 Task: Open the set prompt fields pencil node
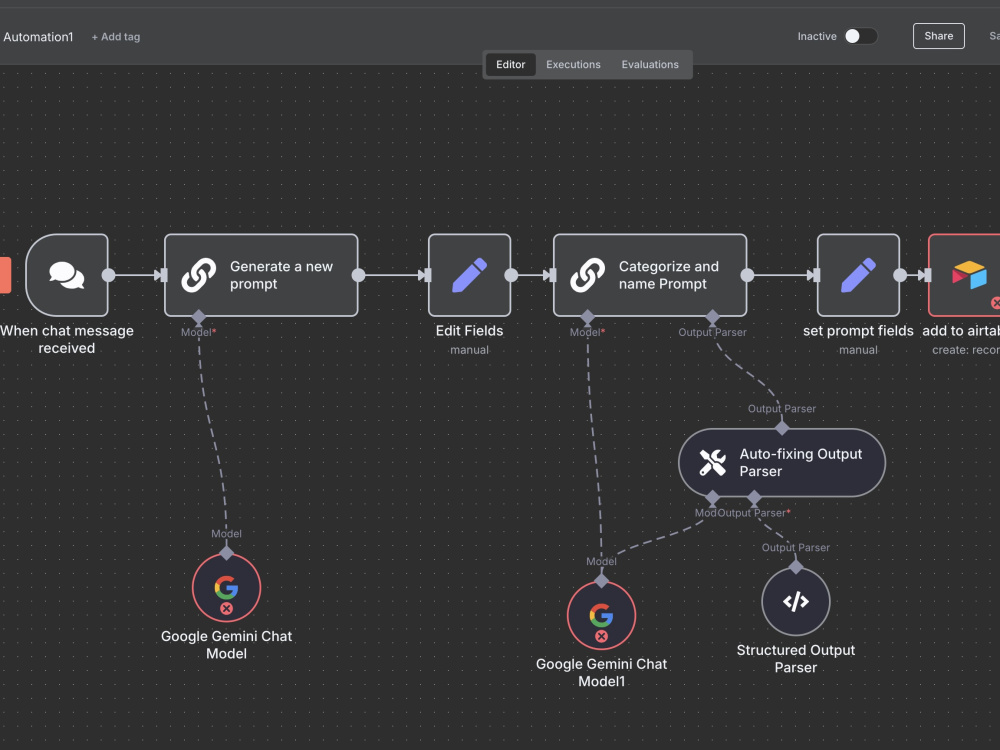(858, 275)
